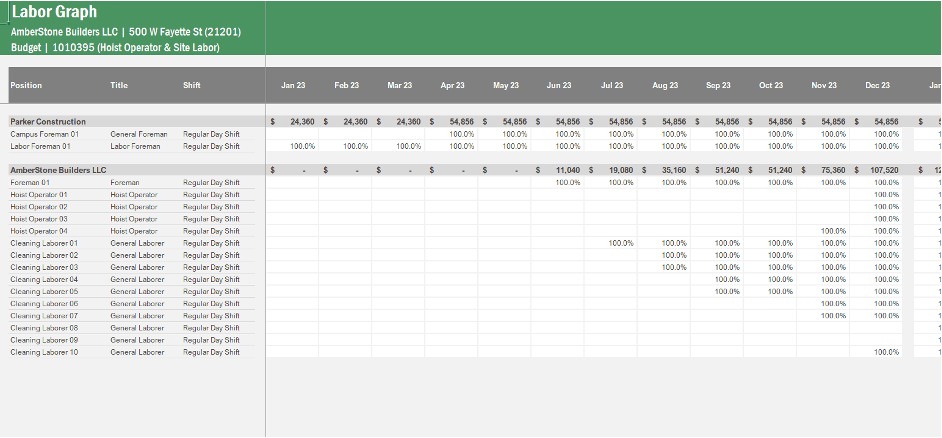
Task: Click AmberStone's Jul 23 total 19,080
Action: pos(621,170)
